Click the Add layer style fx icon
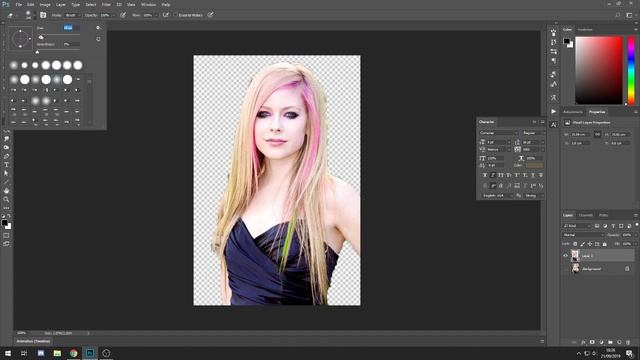Screen dimensions: 640x360 [x=583, y=342]
